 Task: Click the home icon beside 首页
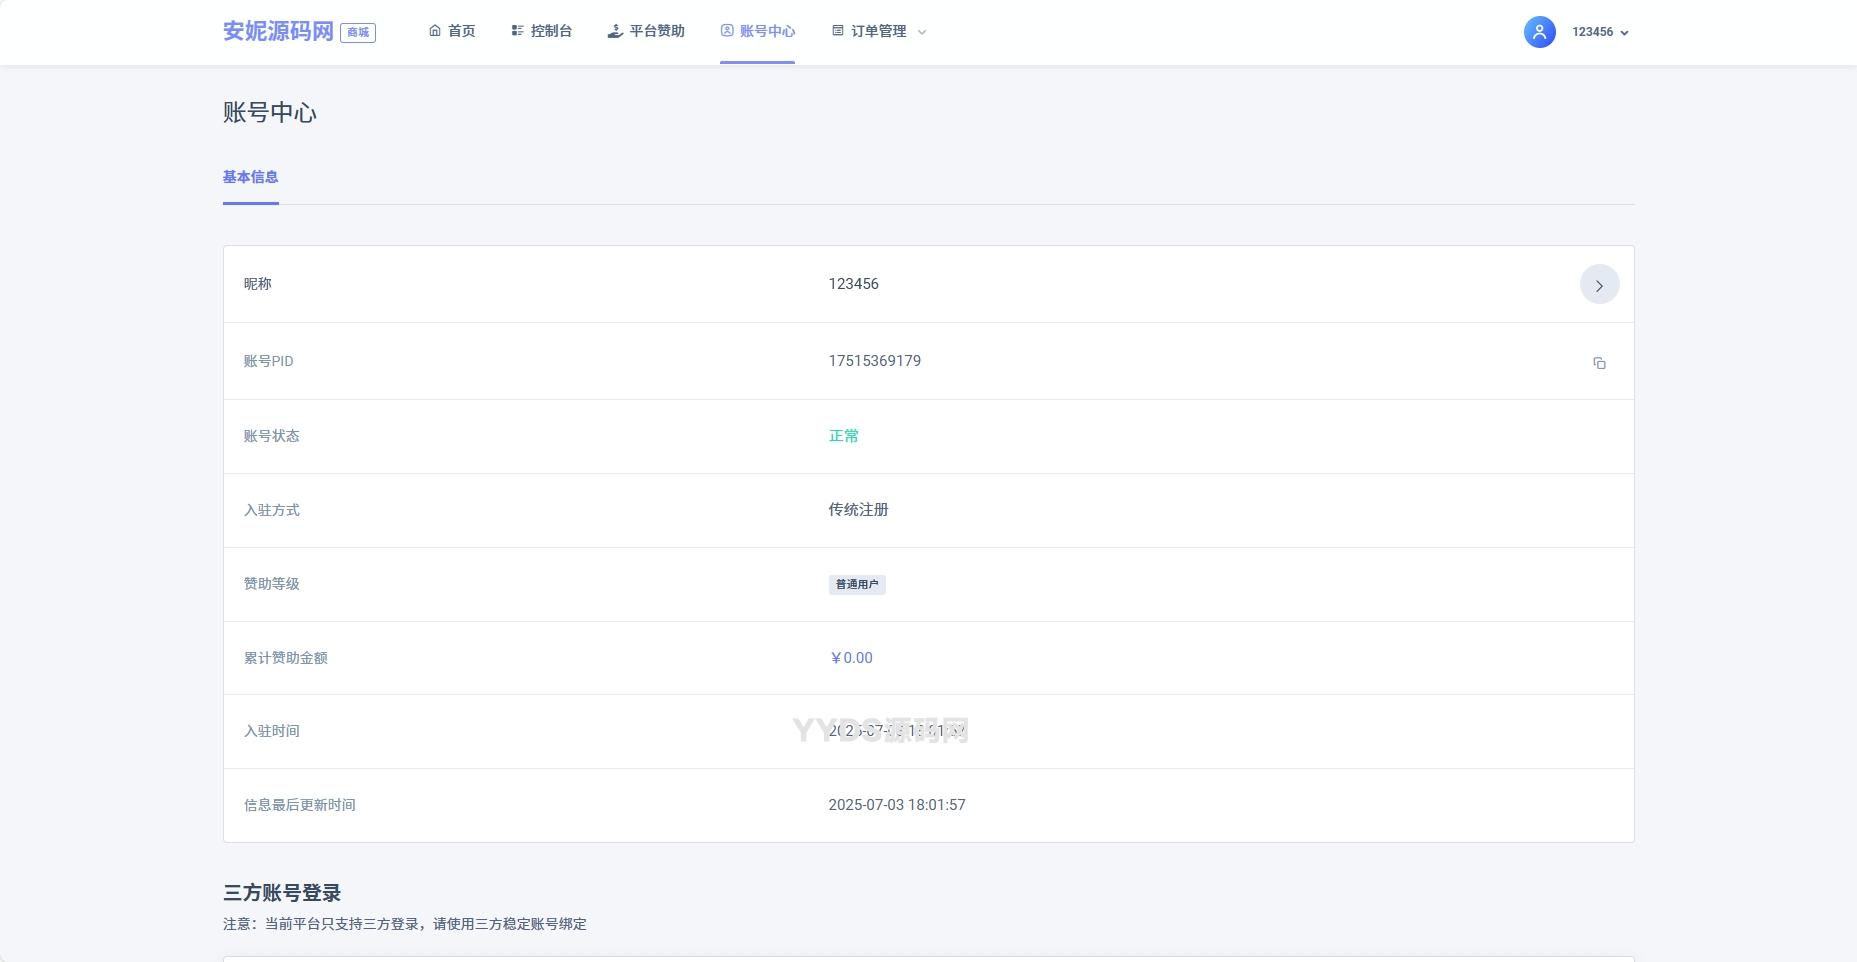[x=434, y=30]
